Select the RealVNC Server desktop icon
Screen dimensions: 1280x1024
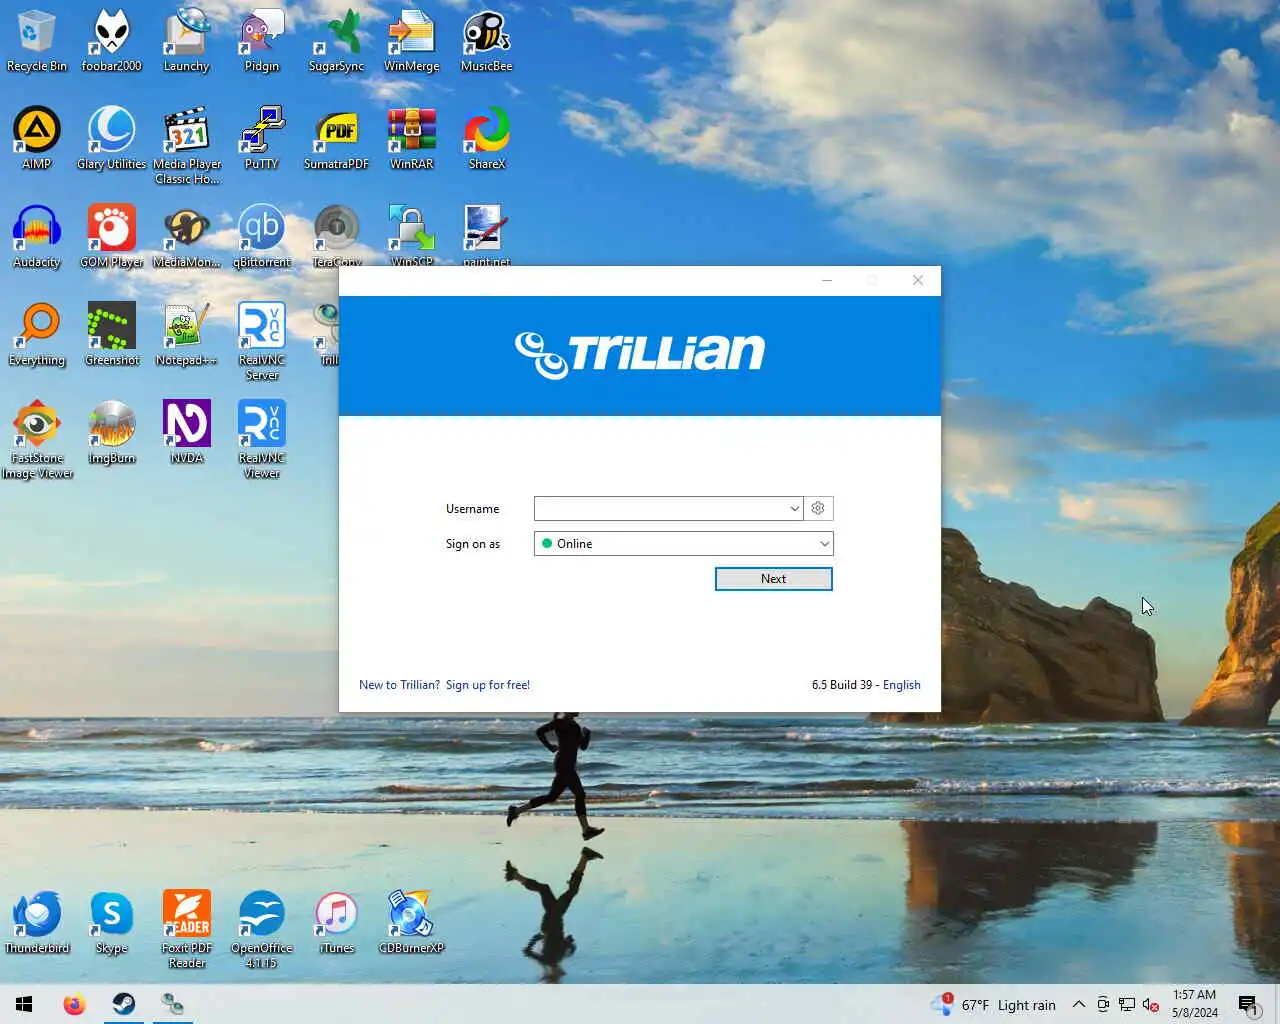(261, 341)
